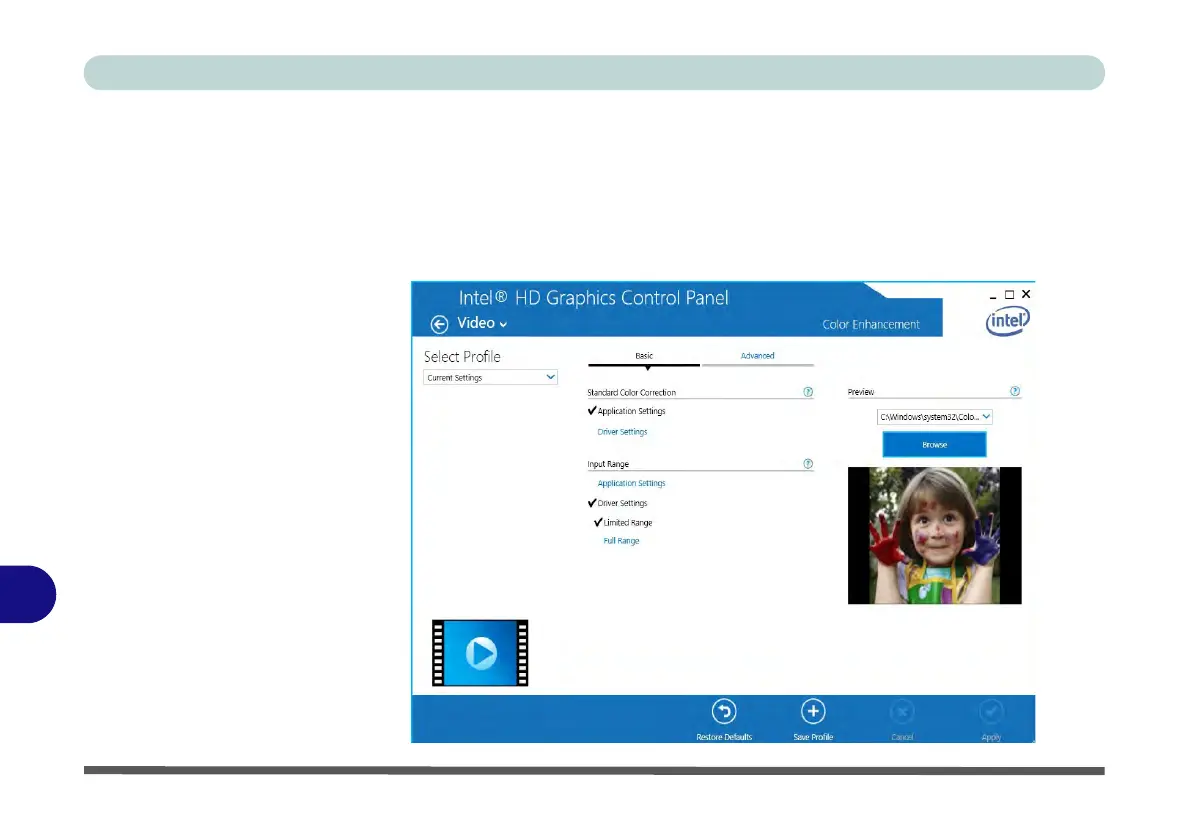Open help for Preview section
Viewport: 1190px width, 838px height.
pos(1015,392)
